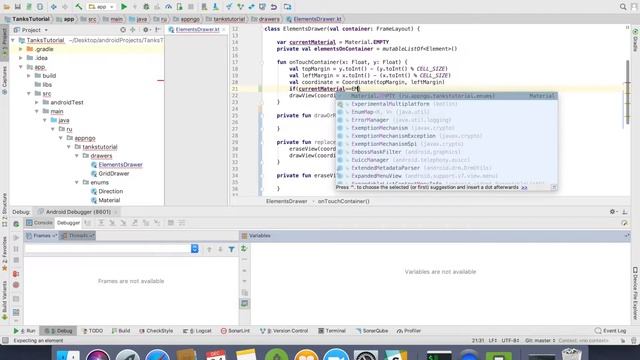Click the filter funnel icon in Frames panel
Viewport: 640px width, 360px height.
[x=231, y=249]
